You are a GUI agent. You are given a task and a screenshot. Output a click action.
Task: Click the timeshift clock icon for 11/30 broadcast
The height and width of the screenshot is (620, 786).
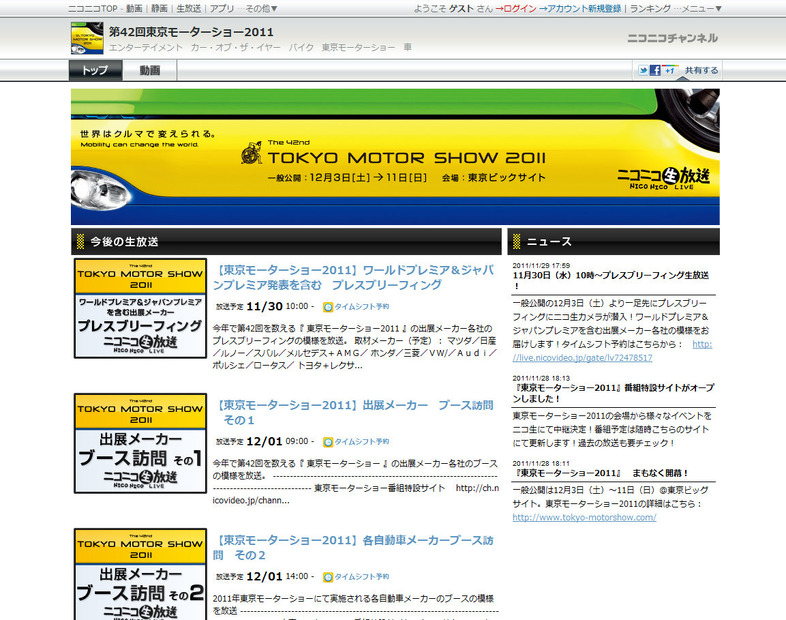(328, 307)
